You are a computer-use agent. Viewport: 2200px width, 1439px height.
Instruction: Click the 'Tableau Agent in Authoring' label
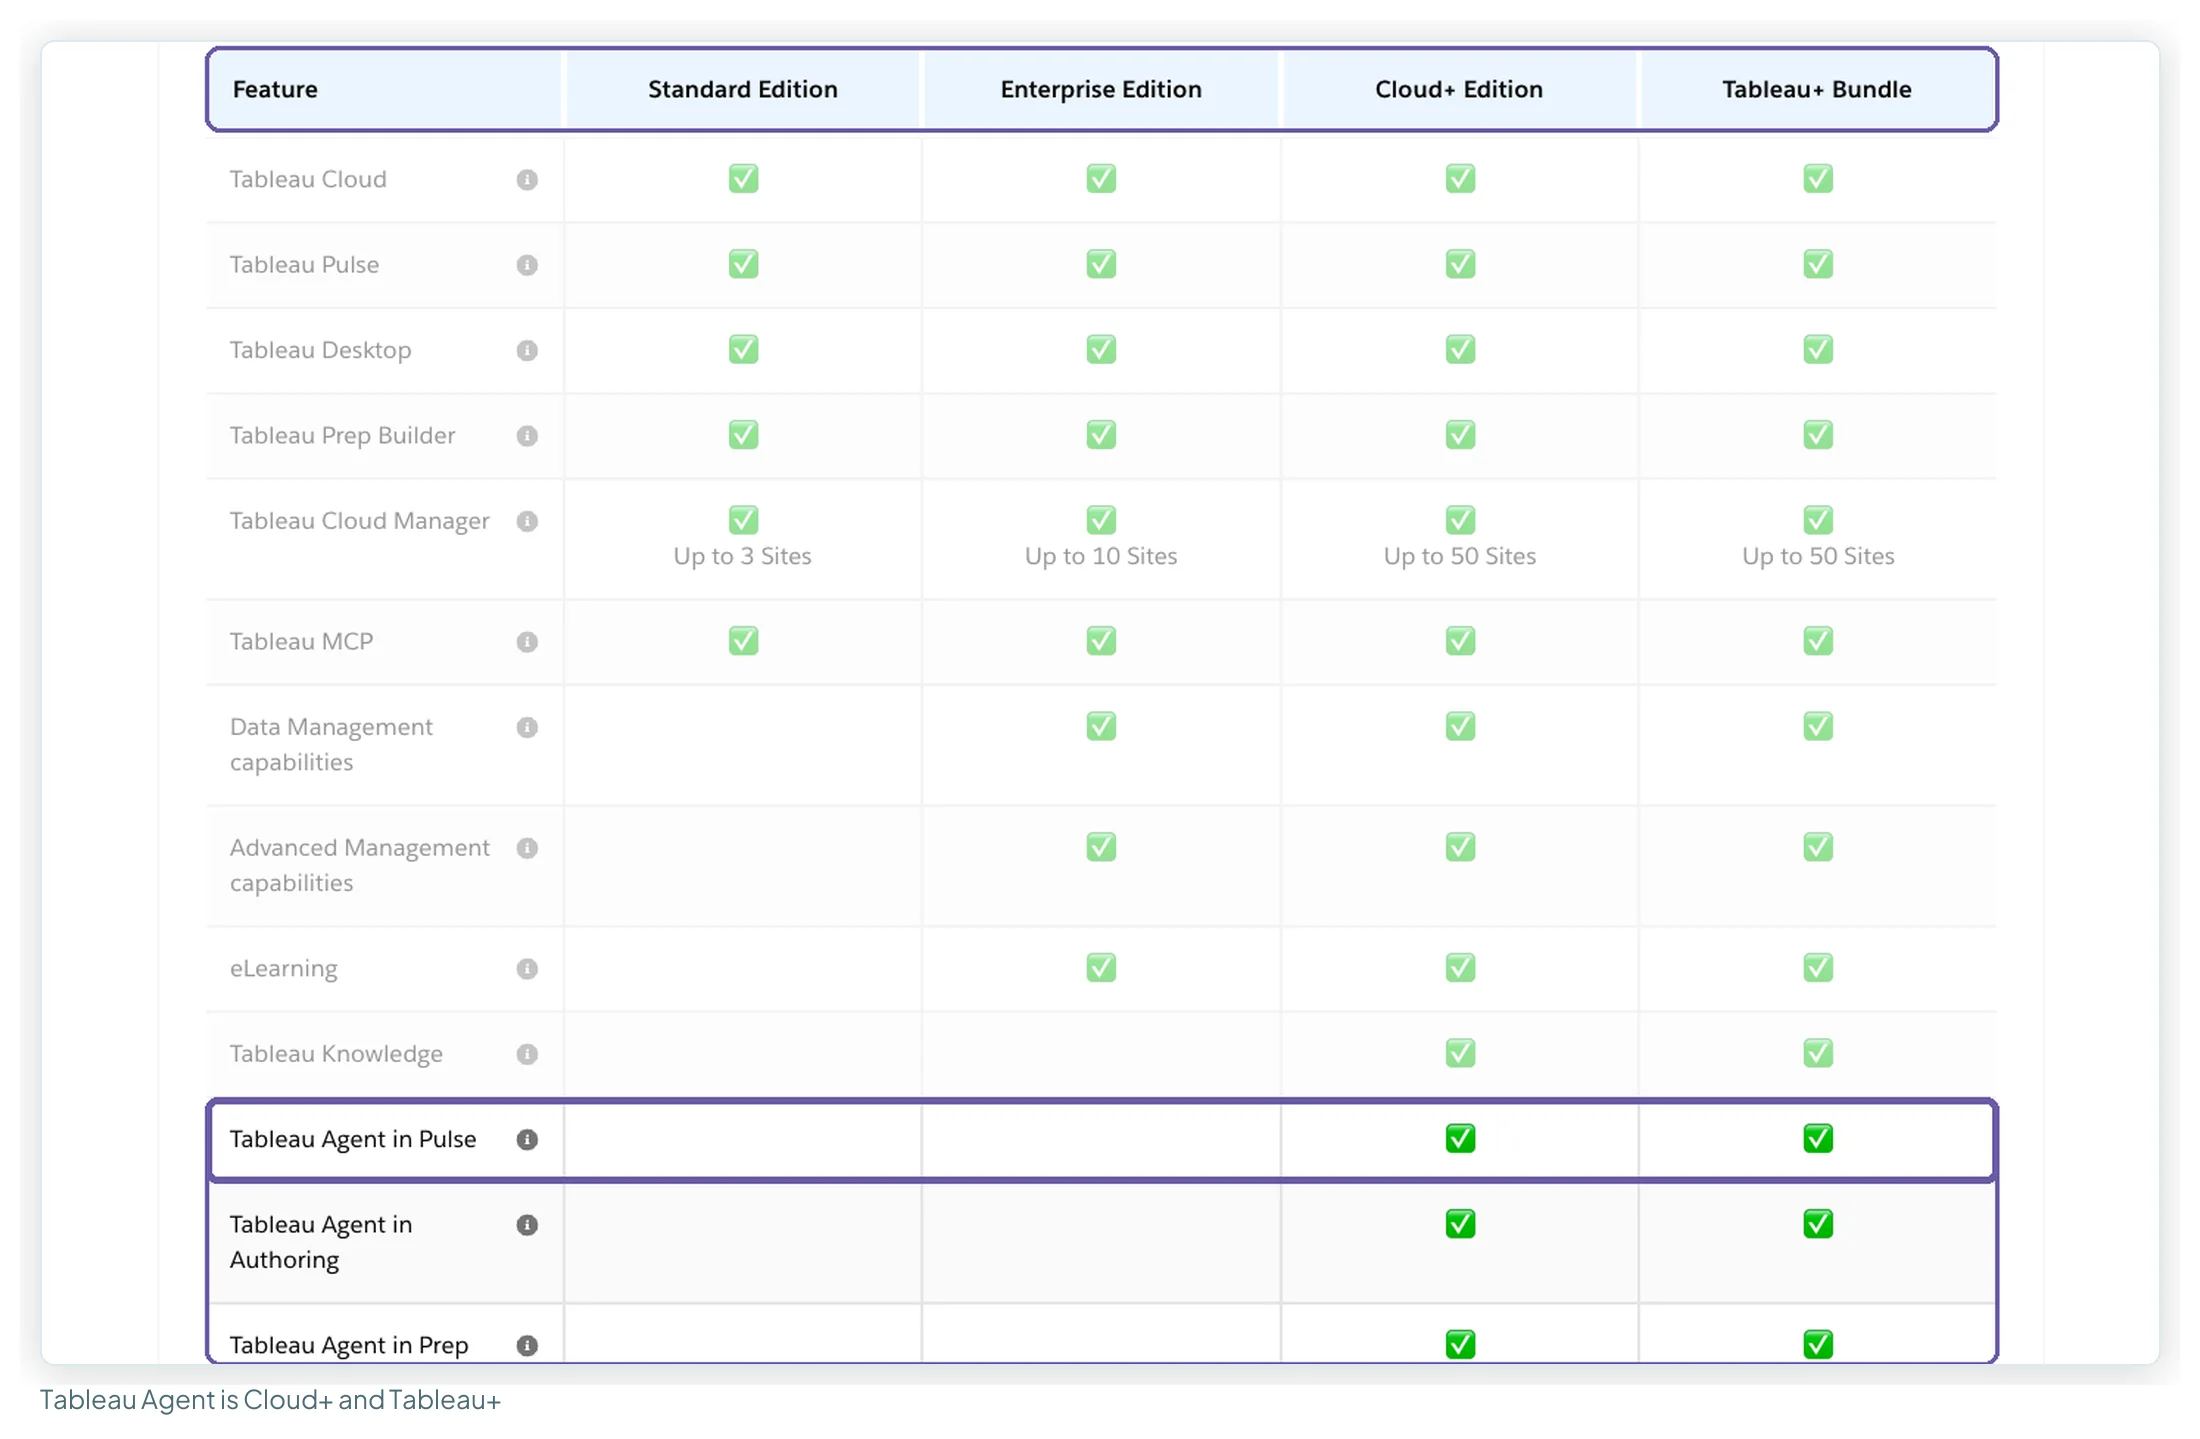[321, 1242]
